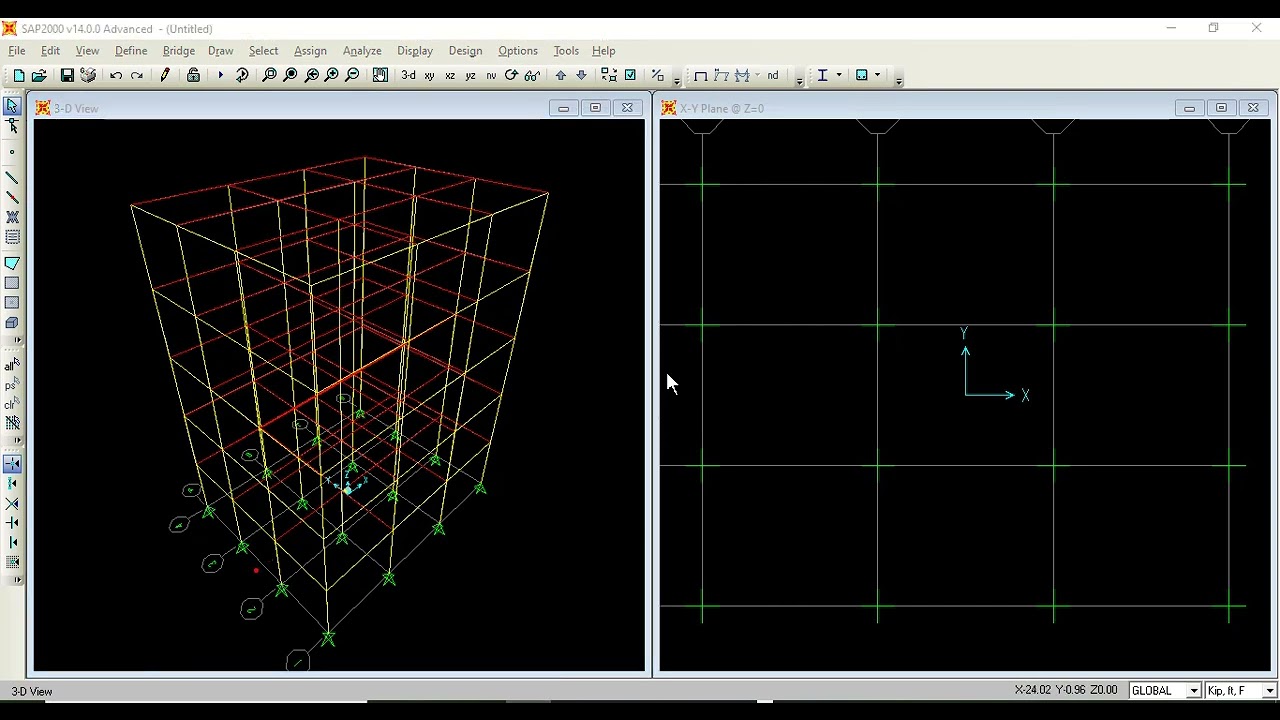1280x720 pixels.
Task: Expand the I-section design dropdown arrow
Action: pos(838,75)
